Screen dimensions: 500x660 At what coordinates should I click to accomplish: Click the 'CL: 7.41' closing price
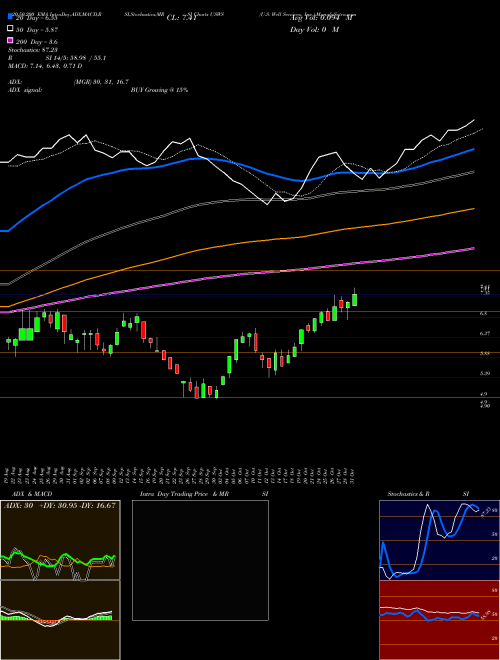(x=181, y=18)
